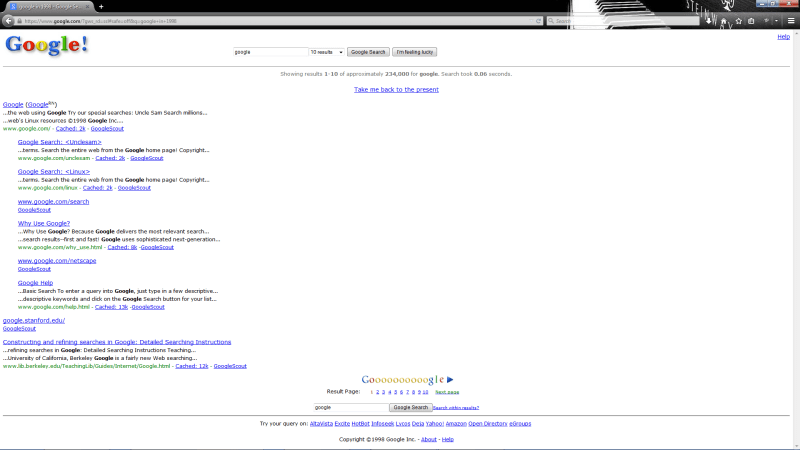Click the top Google query input field
The width and height of the screenshot is (800, 450).
pos(270,52)
